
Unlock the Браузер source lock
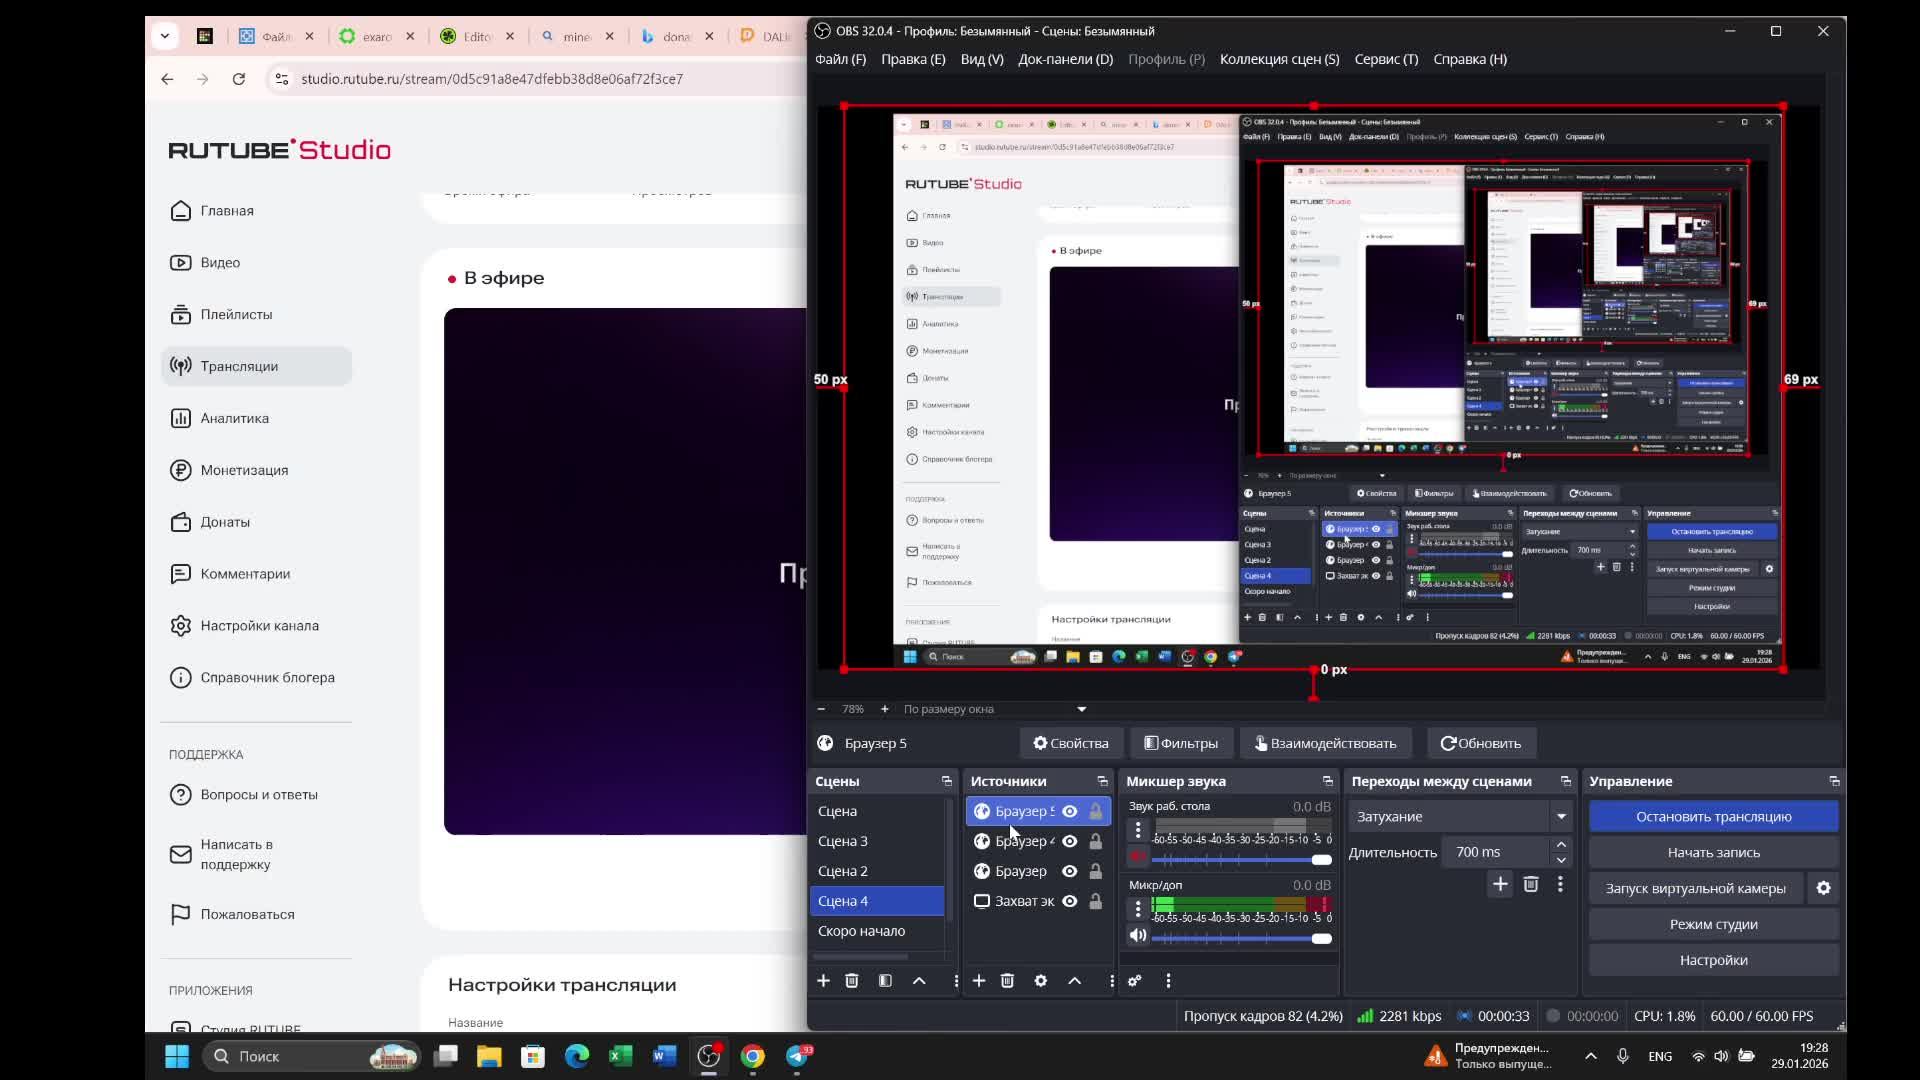coord(1096,871)
